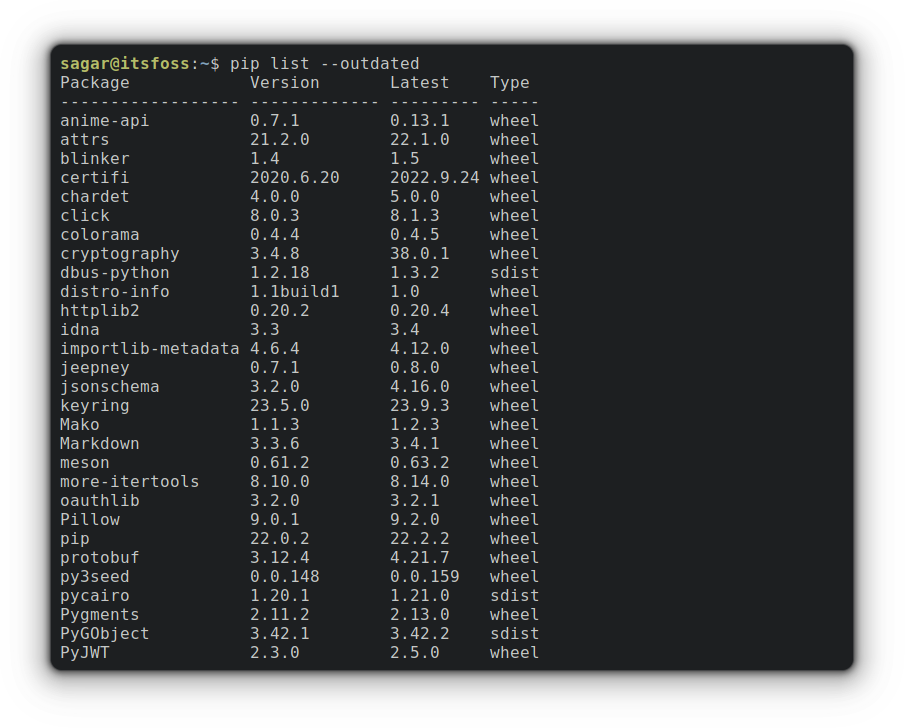Click the Package column header
Viewport: 905px width, 728px height.
click(94, 82)
